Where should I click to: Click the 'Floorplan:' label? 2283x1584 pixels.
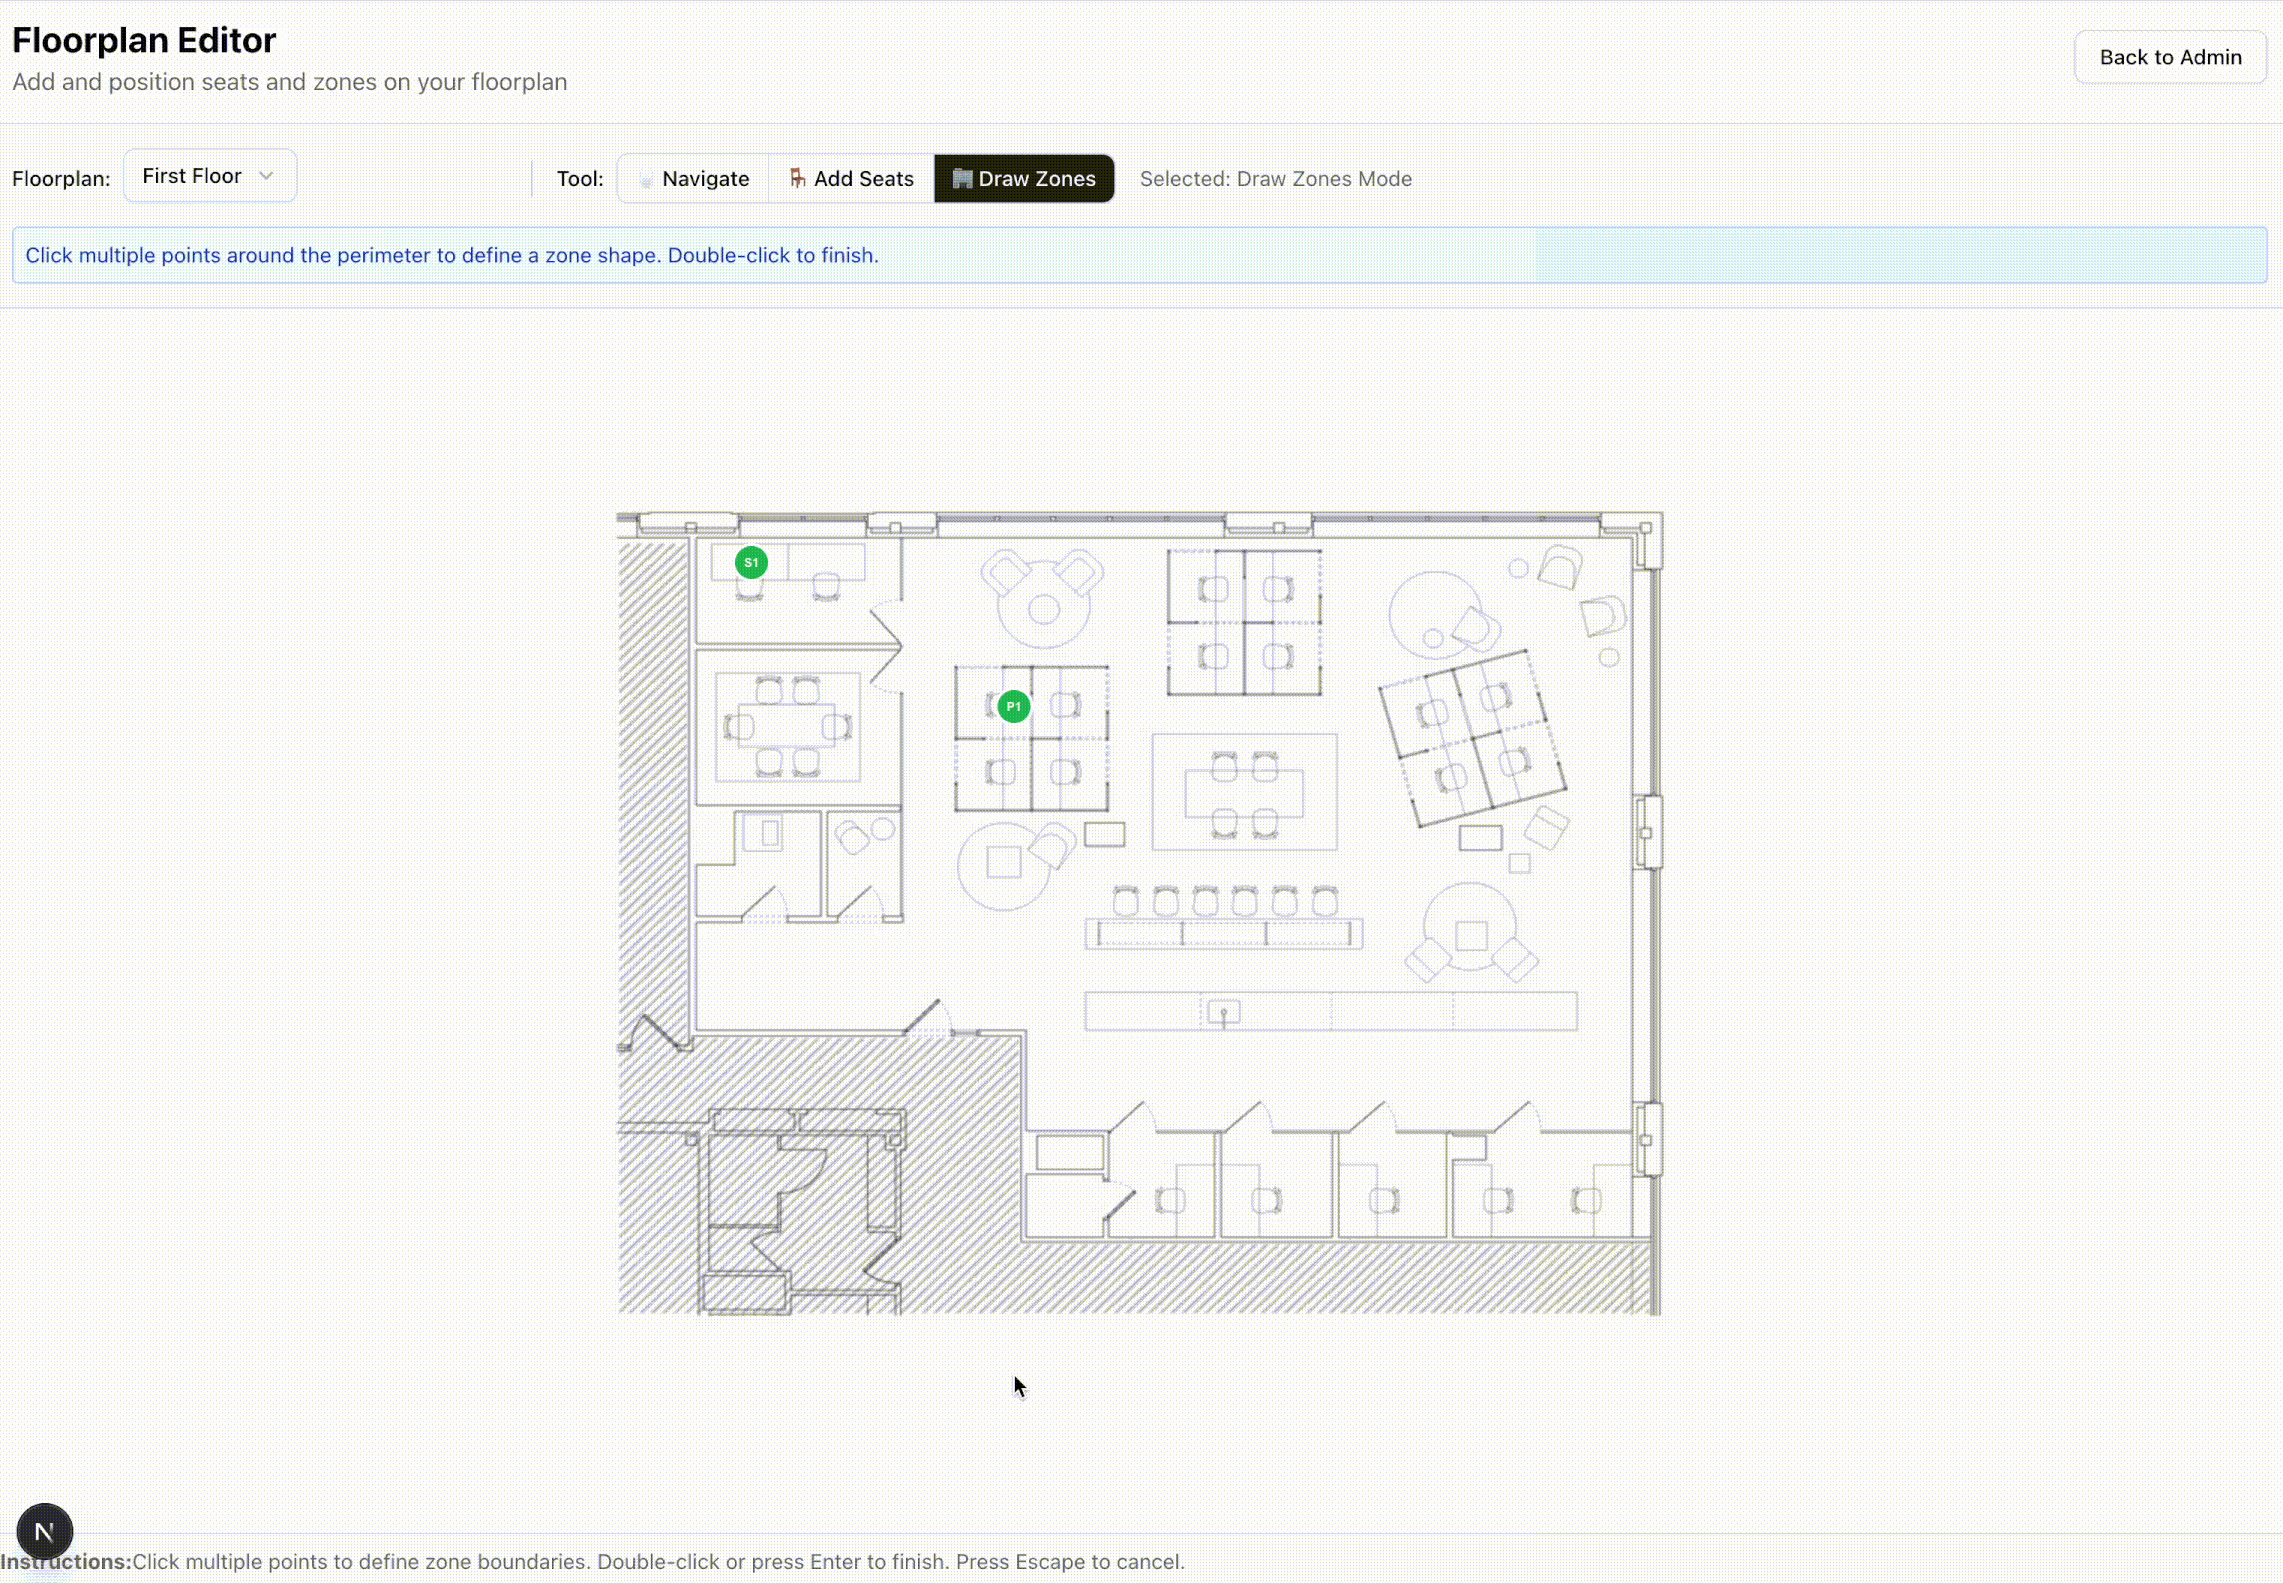pos(61,179)
